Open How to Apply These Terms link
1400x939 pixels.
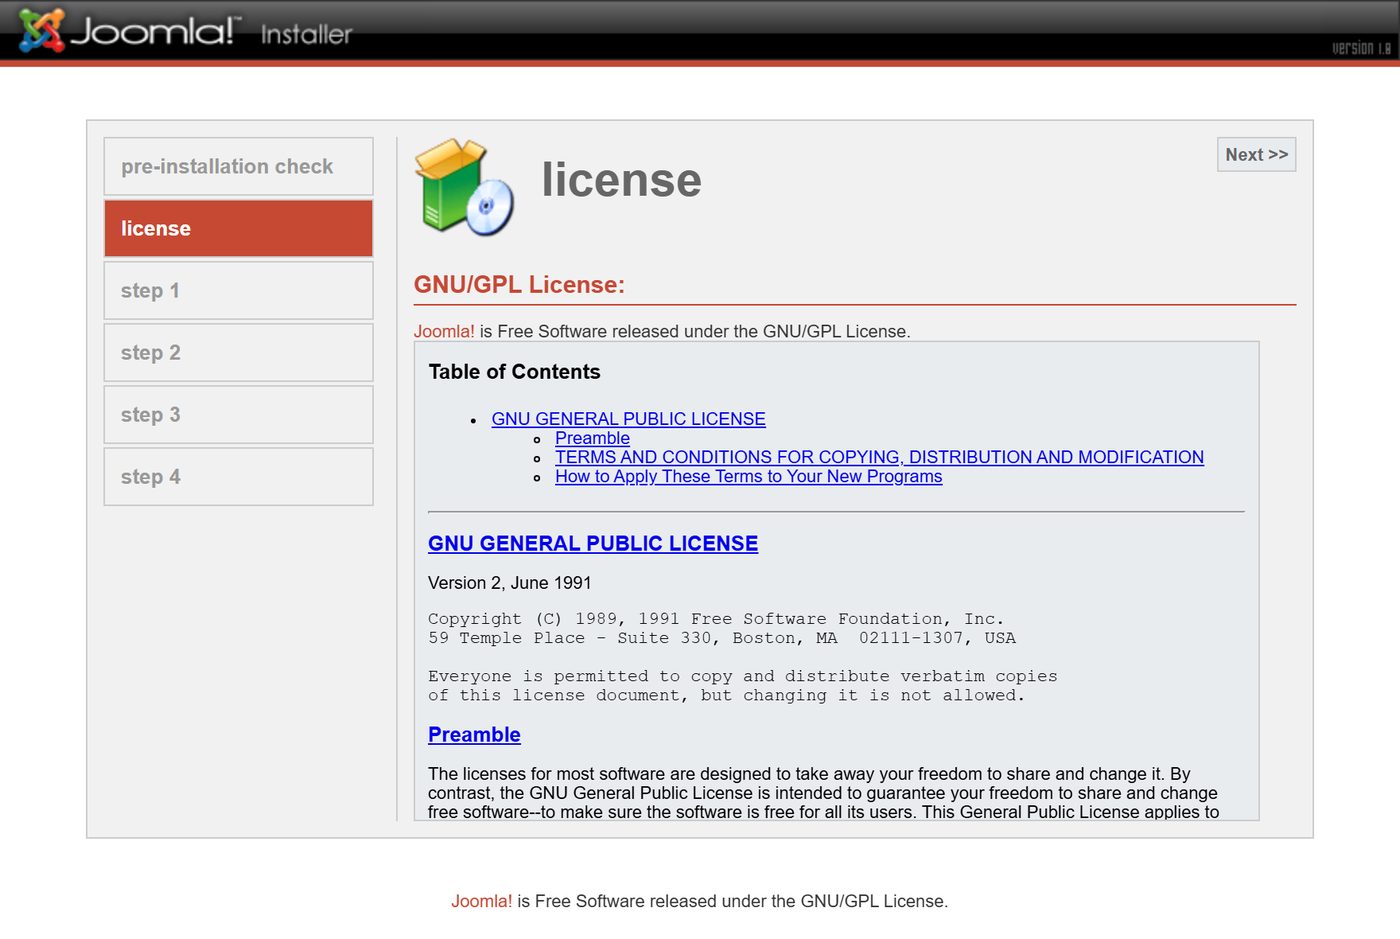(748, 476)
